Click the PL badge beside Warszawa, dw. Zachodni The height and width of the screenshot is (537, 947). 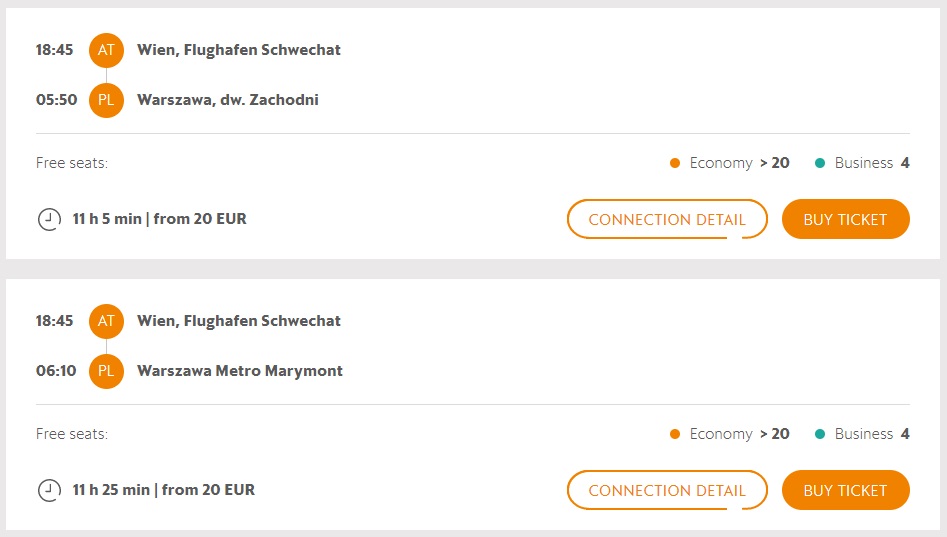(x=106, y=100)
